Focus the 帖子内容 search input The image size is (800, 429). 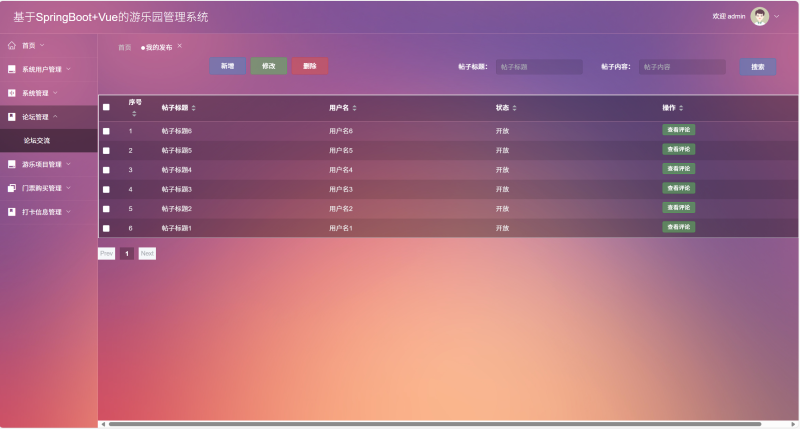[x=682, y=67]
